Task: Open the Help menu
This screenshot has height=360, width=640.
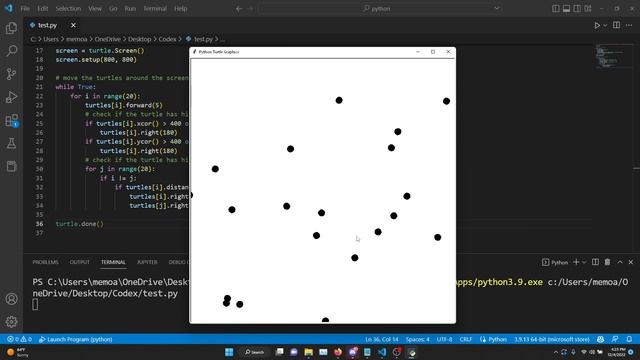Action: (180, 9)
